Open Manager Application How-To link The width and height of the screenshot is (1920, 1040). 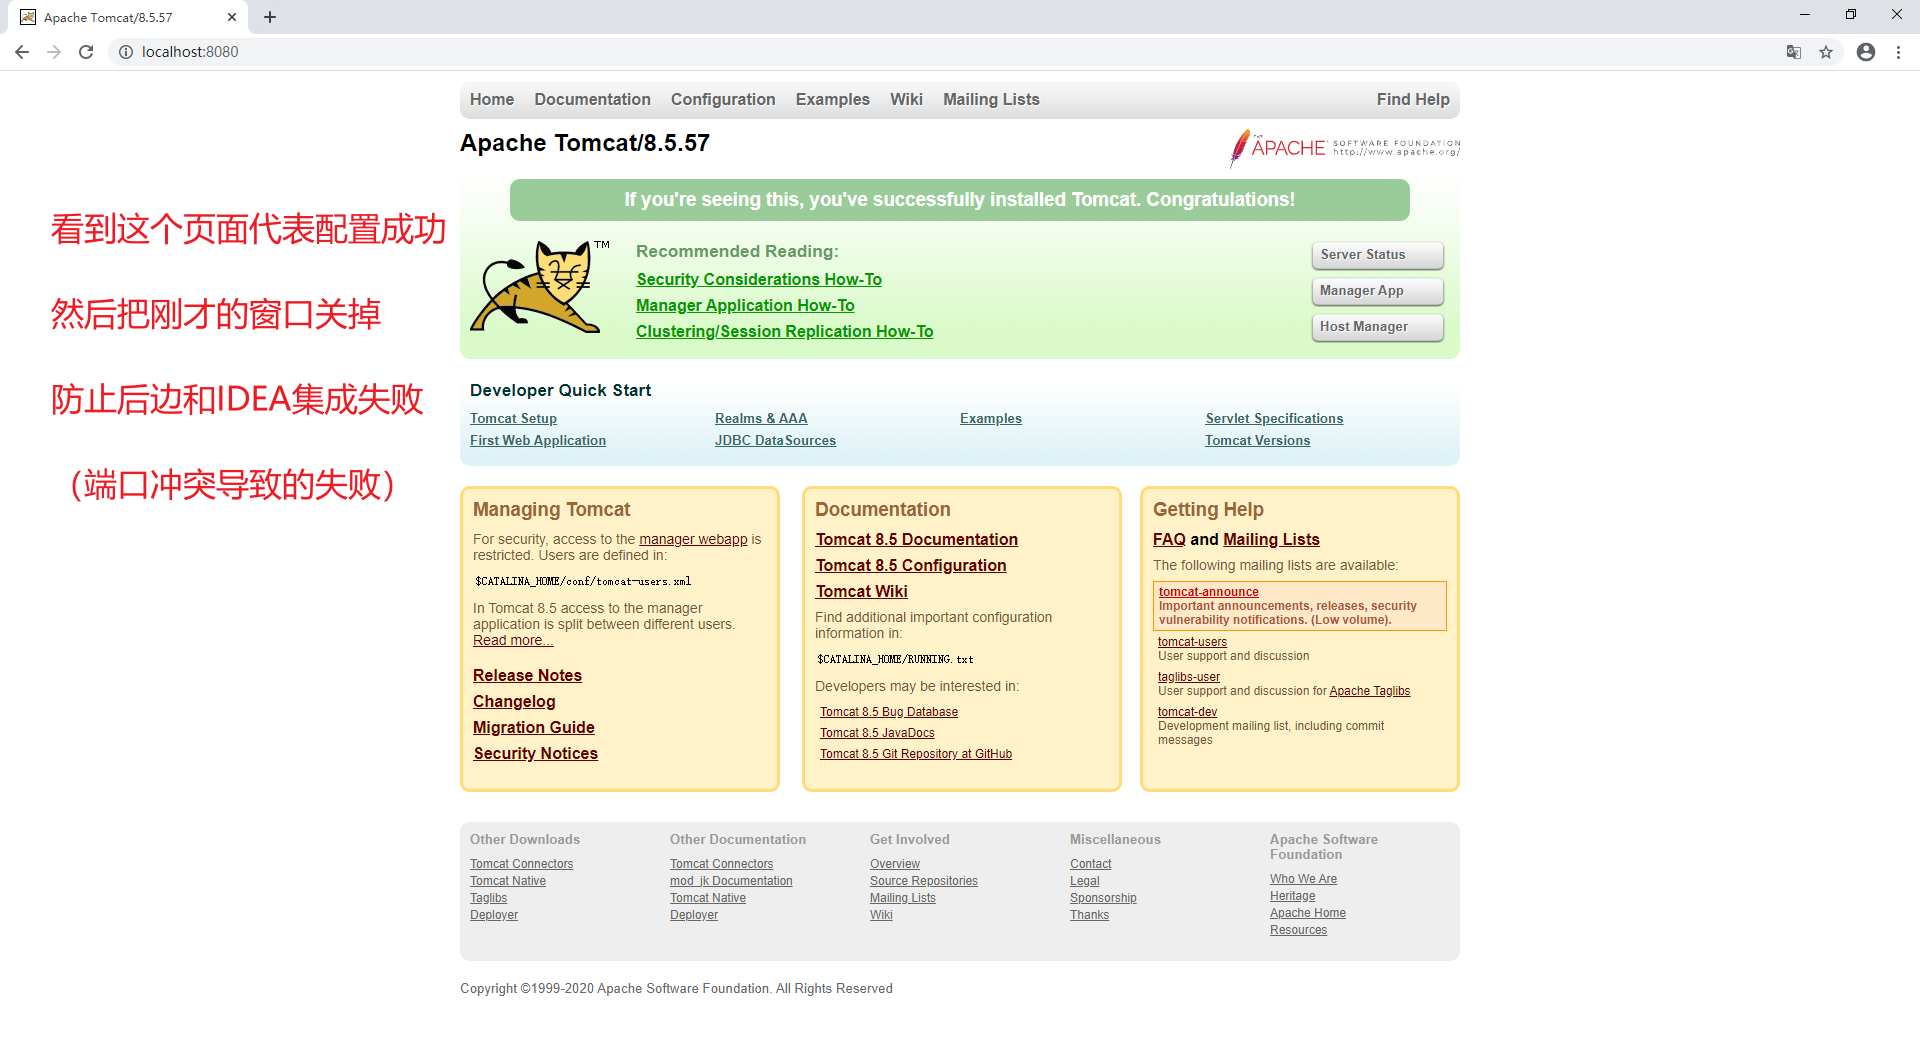(745, 306)
